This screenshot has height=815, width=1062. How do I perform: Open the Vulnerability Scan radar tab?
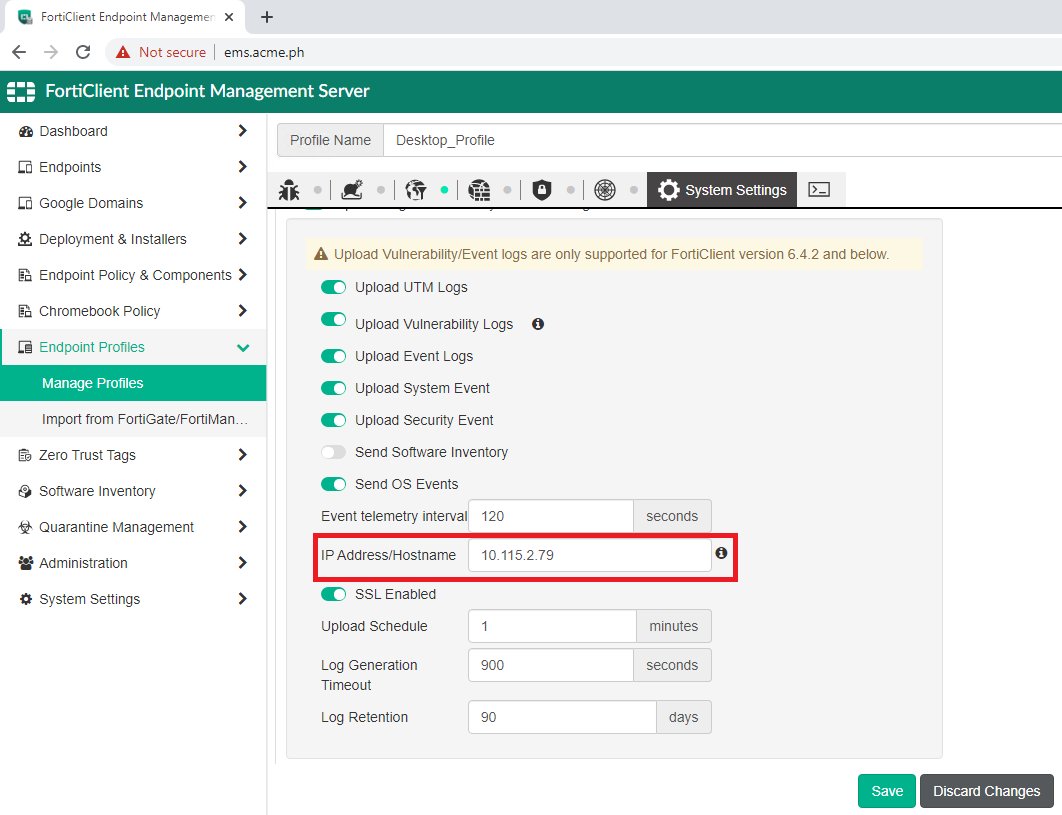605,190
